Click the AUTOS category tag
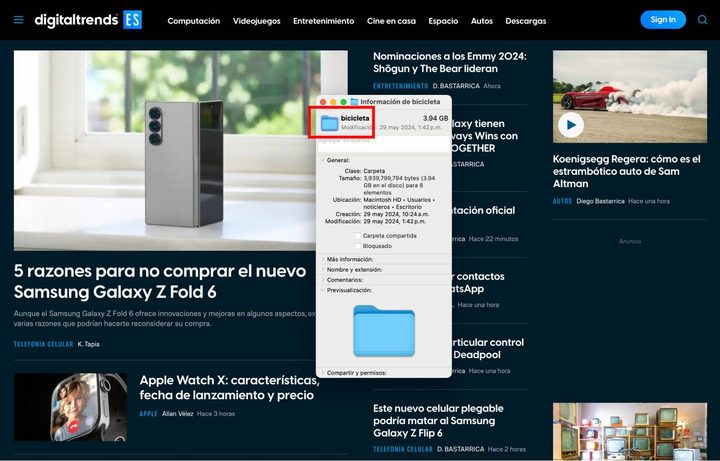Viewport: 720px width, 461px height. click(562, 201)
